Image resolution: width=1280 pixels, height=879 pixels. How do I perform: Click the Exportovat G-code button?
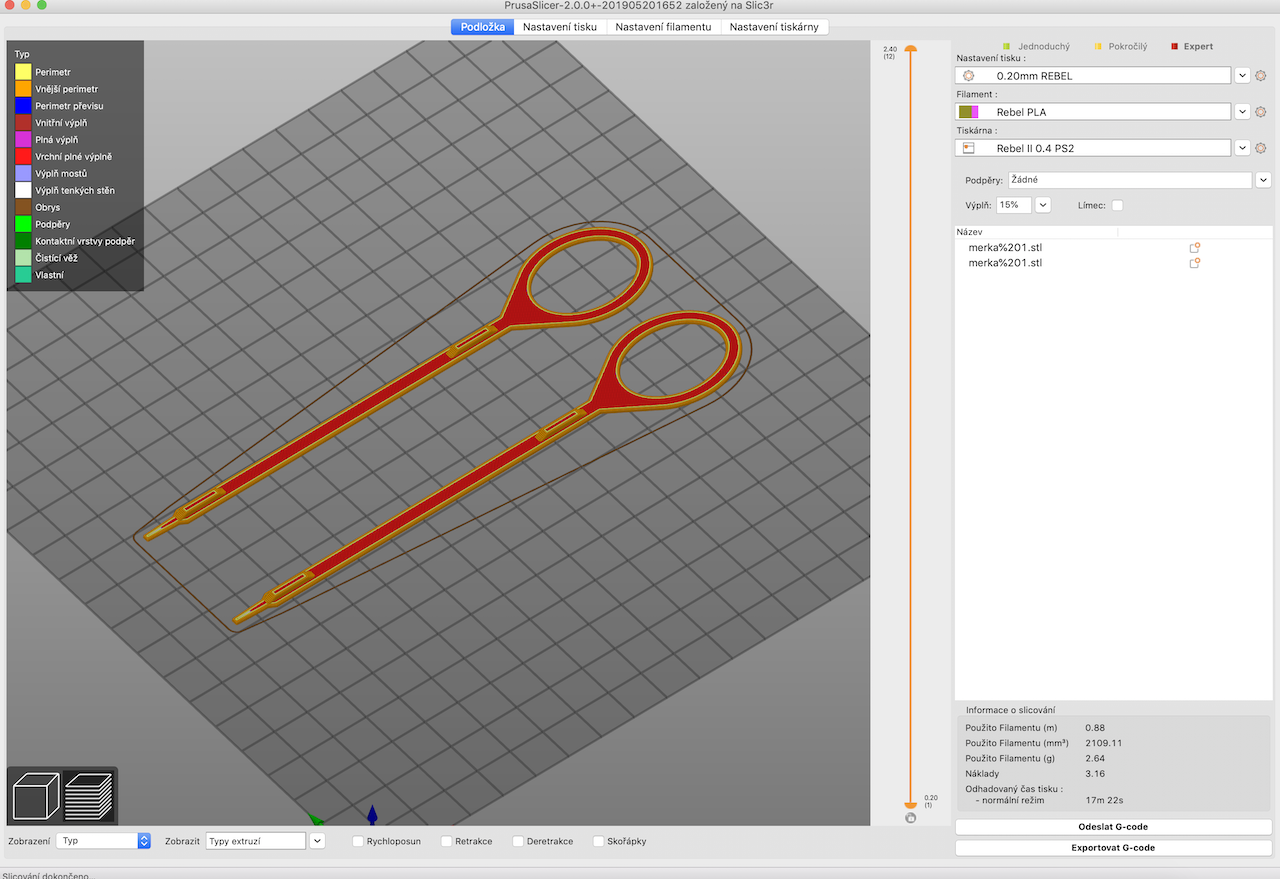1113,848
